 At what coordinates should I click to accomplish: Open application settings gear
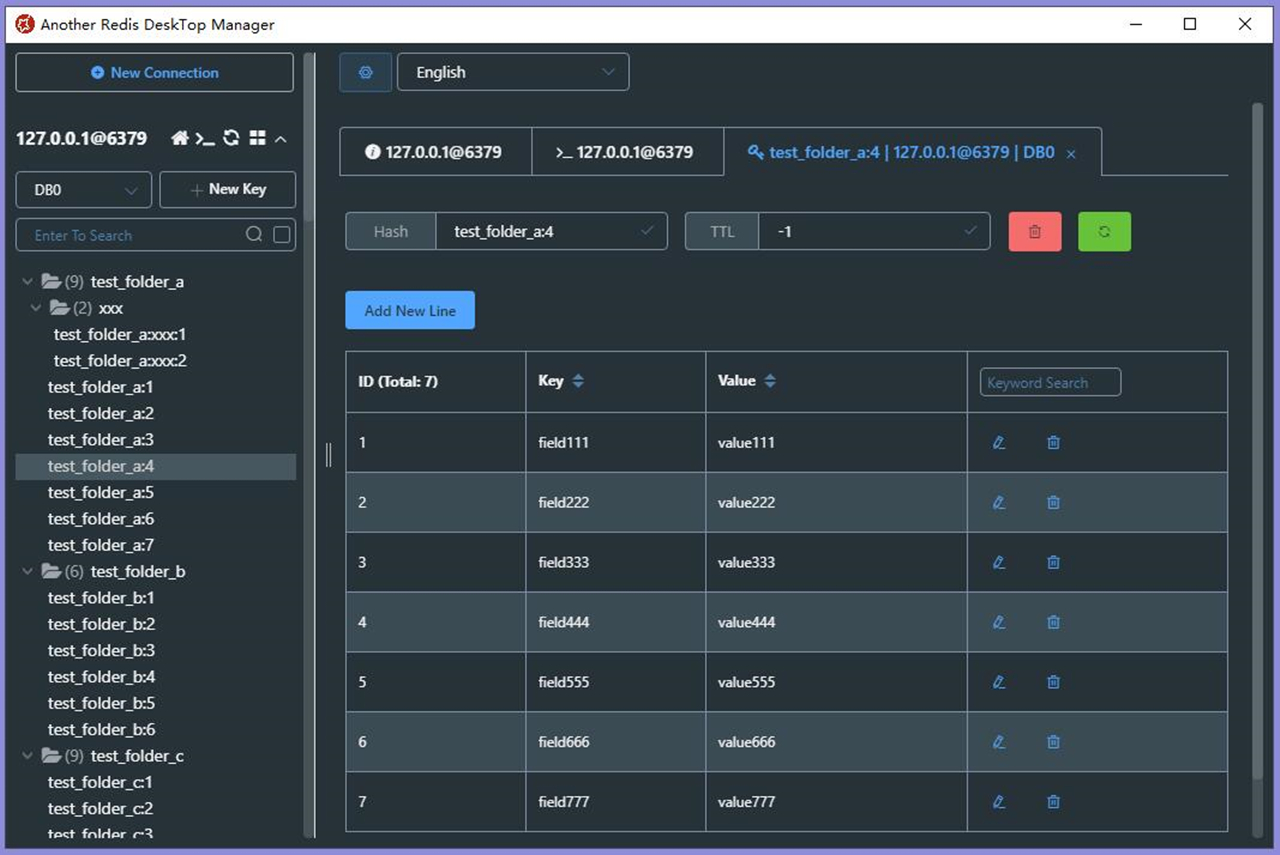365,71
